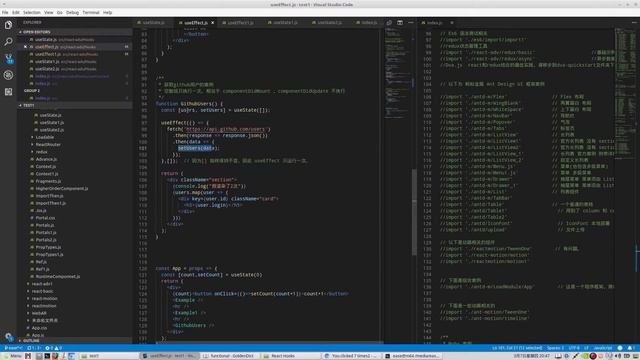Change language mode JavaScript in status bar
Screen dimensions: 640x360
pyautogui.click(x=602, y=348)
